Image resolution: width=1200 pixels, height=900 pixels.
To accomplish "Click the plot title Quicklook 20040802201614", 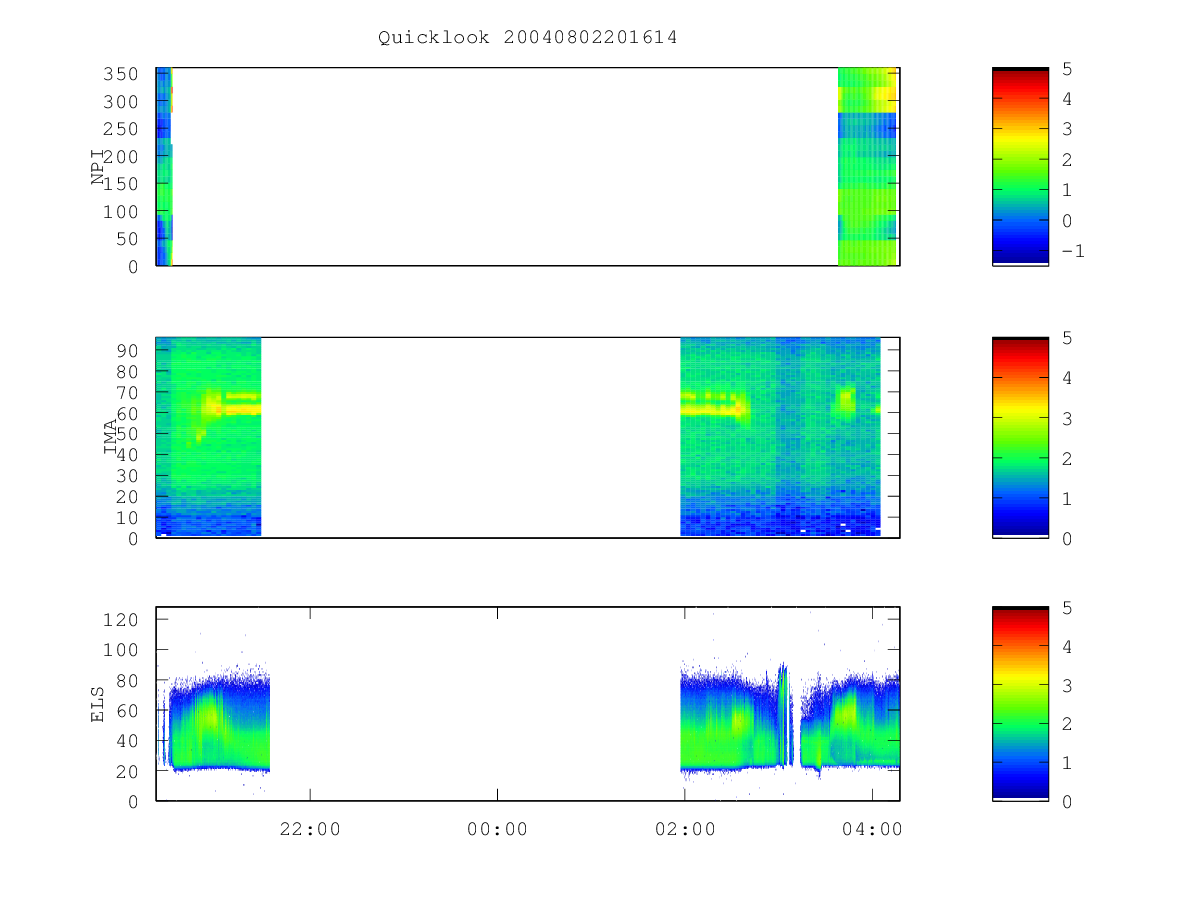I will [528, 38].
